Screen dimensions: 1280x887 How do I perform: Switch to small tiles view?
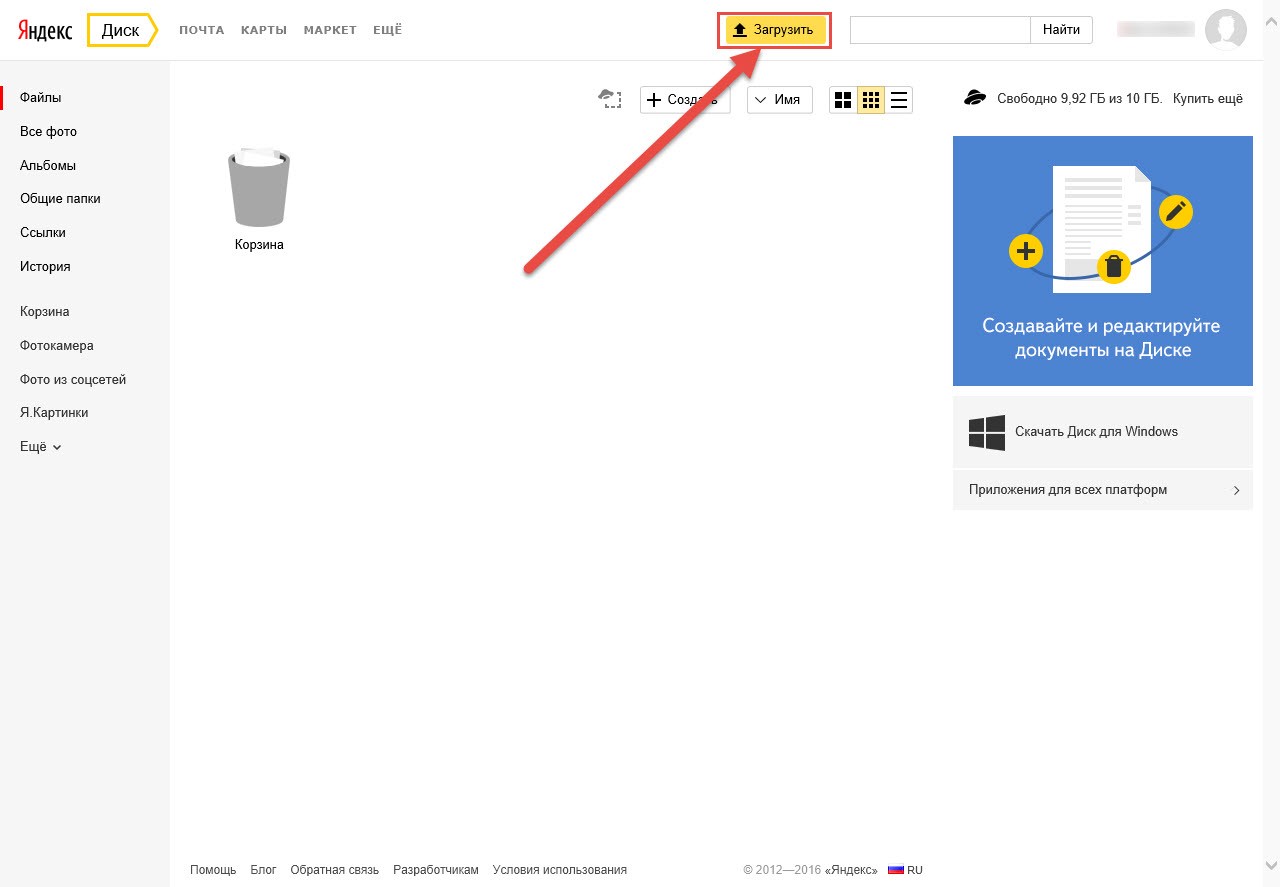pyautogui.click(x=871, y=100)
